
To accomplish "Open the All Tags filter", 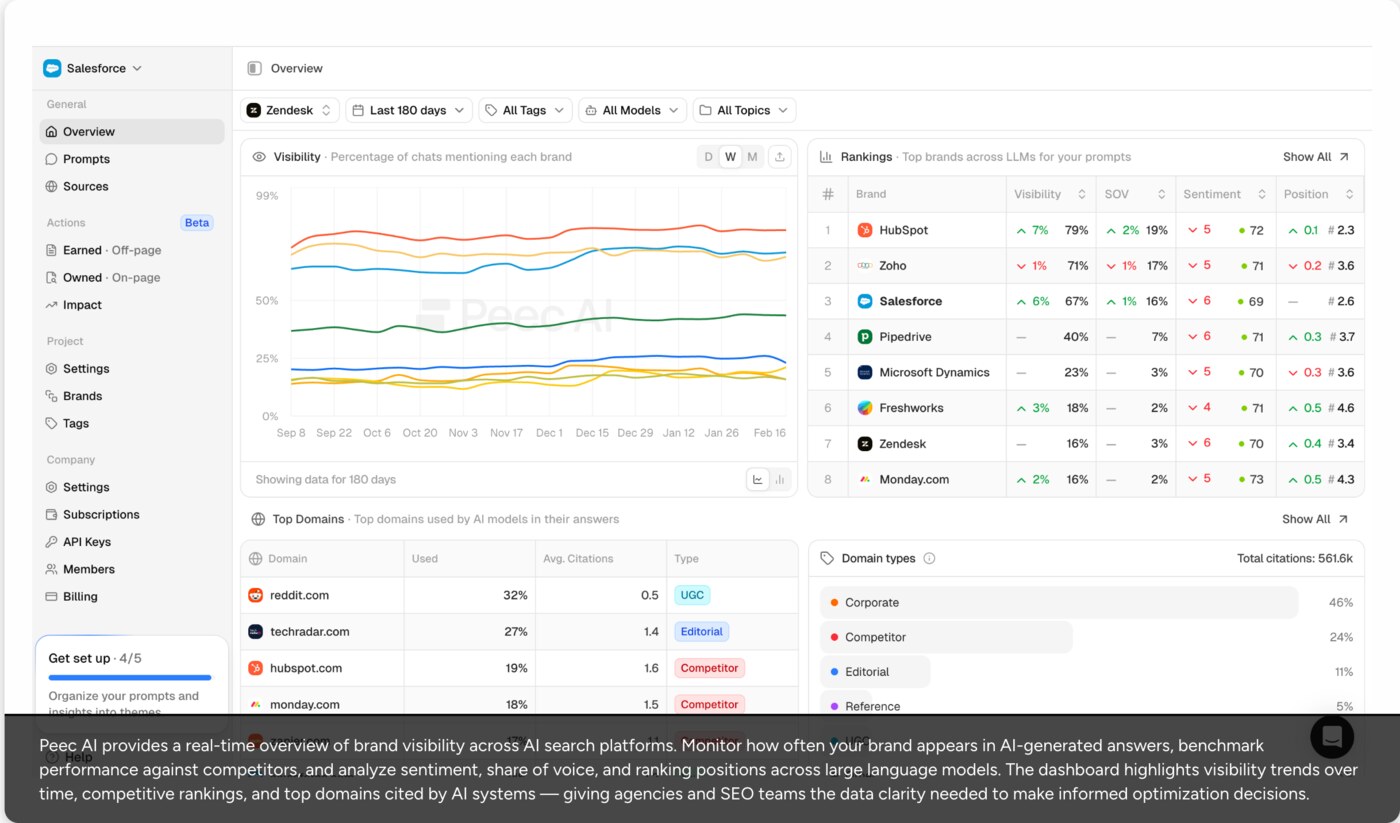I will (x=525, y=110).
